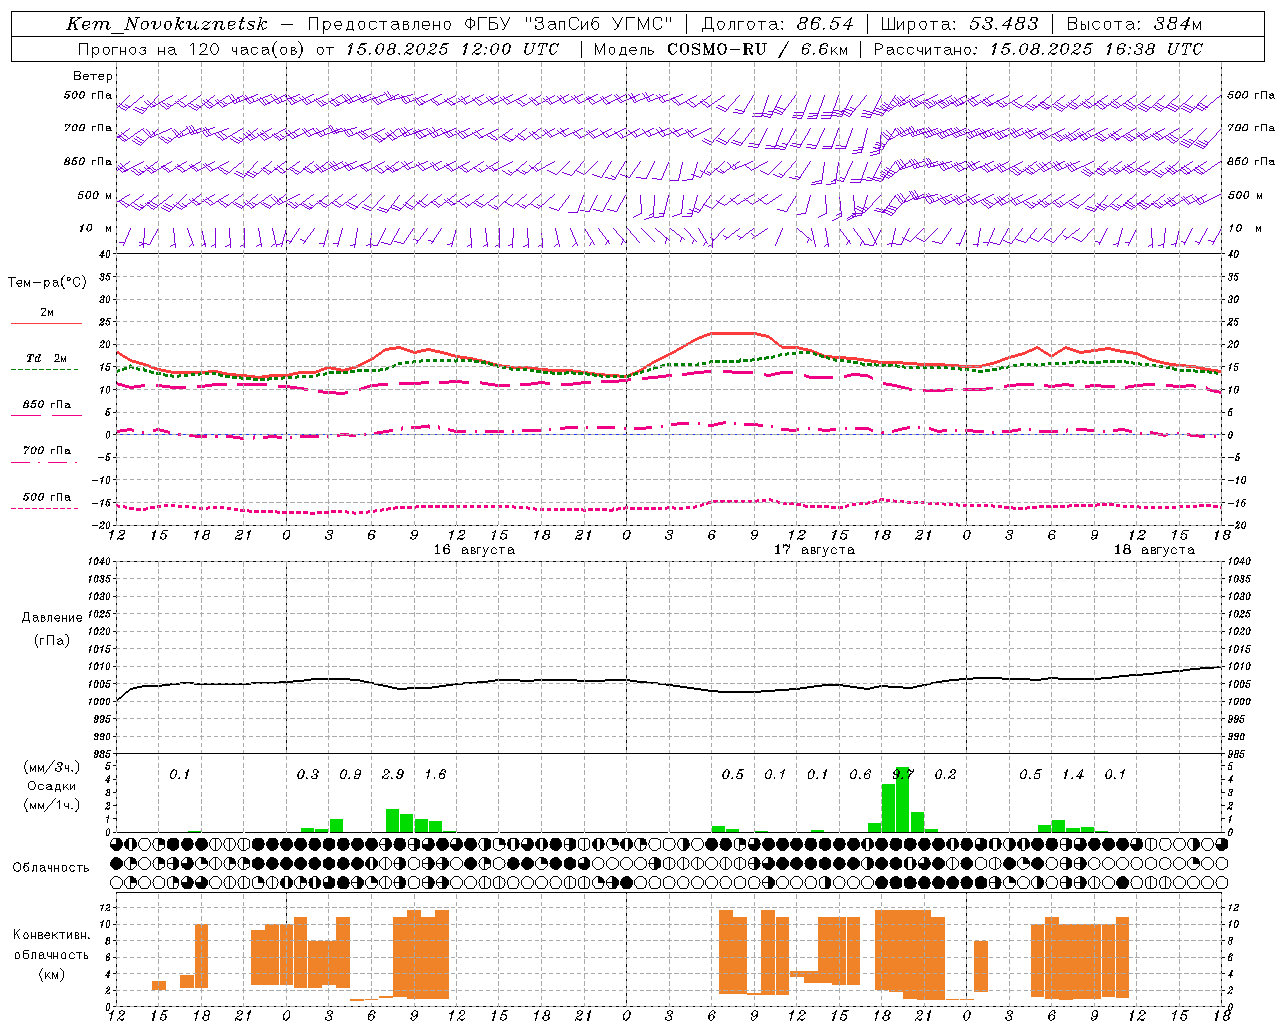
Task: Select the latitude value Широта: 53.483
Action: [959, 24]
